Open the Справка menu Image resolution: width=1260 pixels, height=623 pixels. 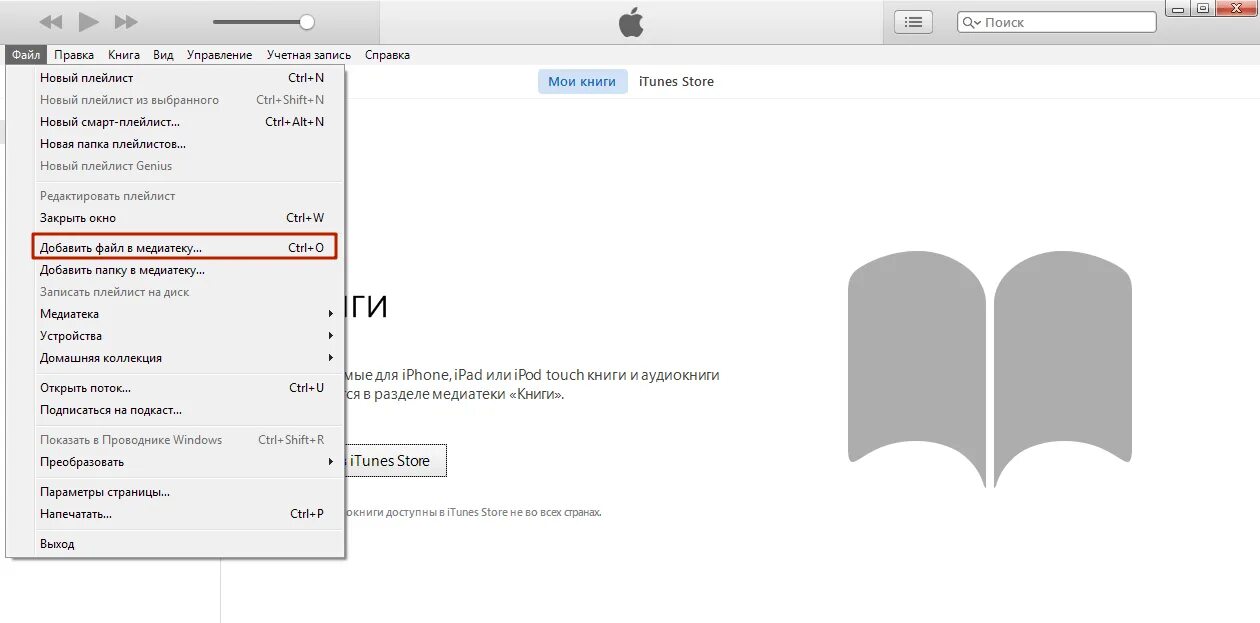[x=387, y=55]
